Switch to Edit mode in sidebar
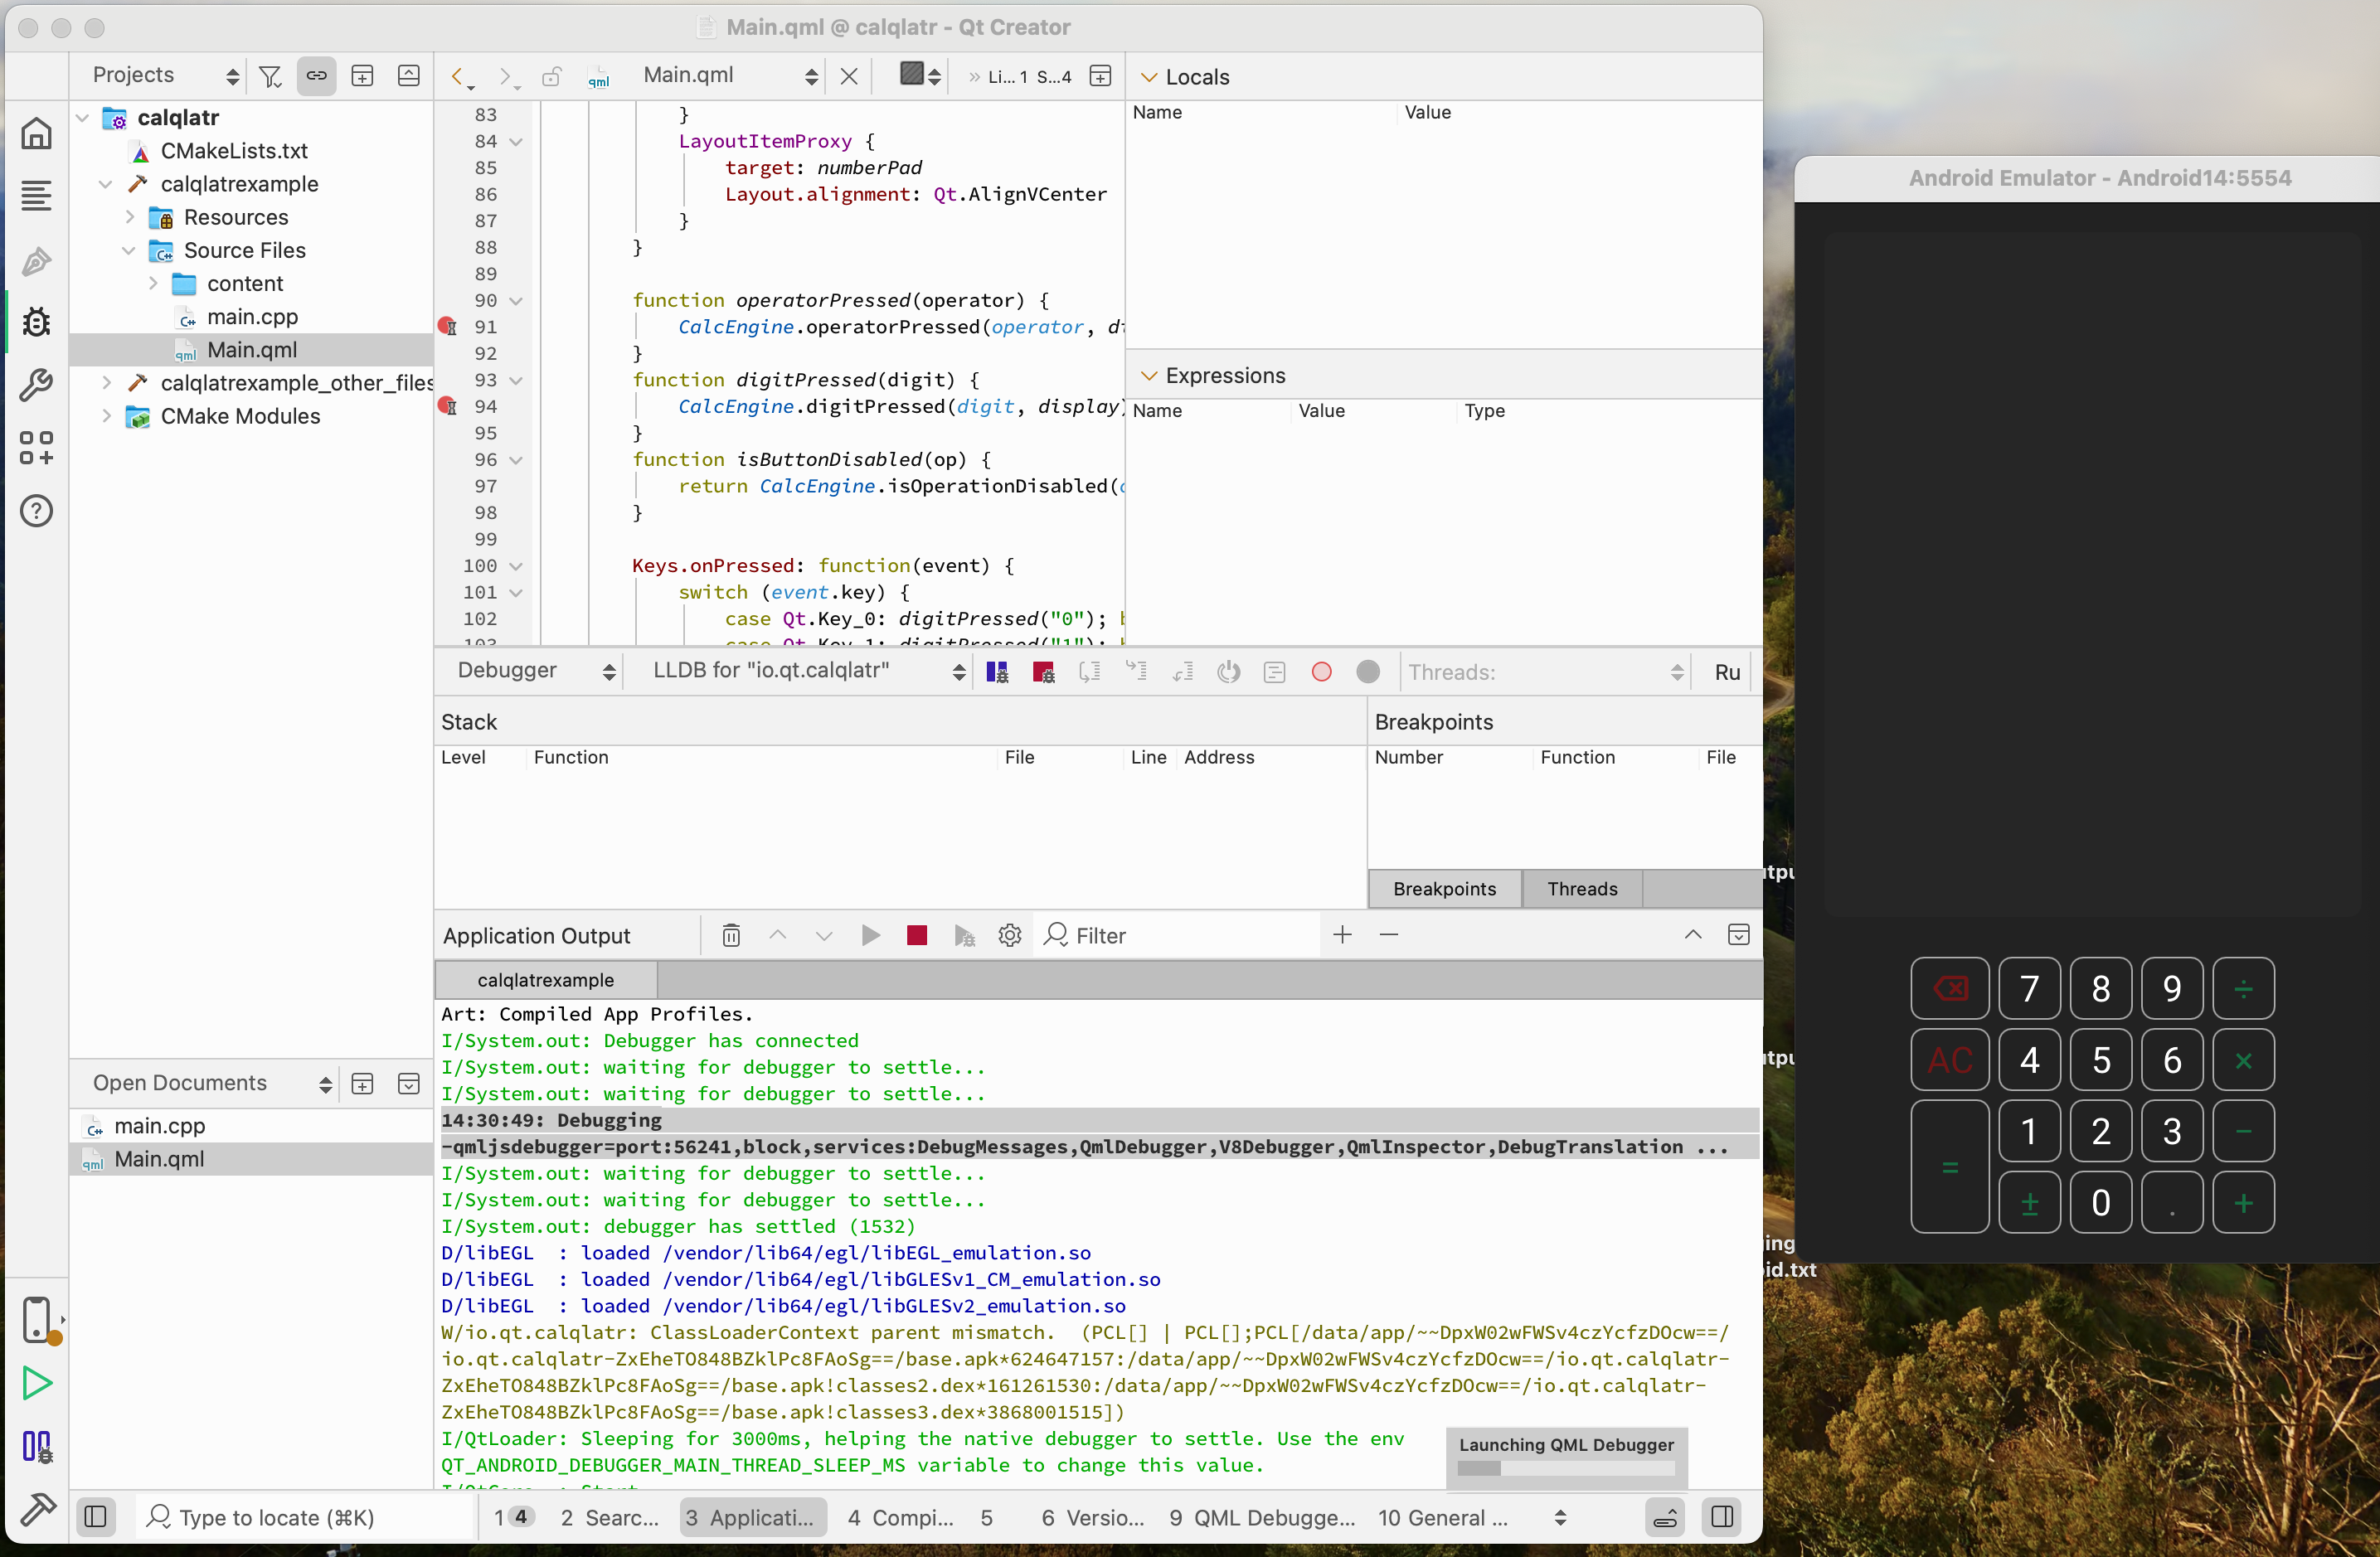Image resolution: width=2380 pixels, height=1557 pixels. pyautogui.click(x=36, y=196)
